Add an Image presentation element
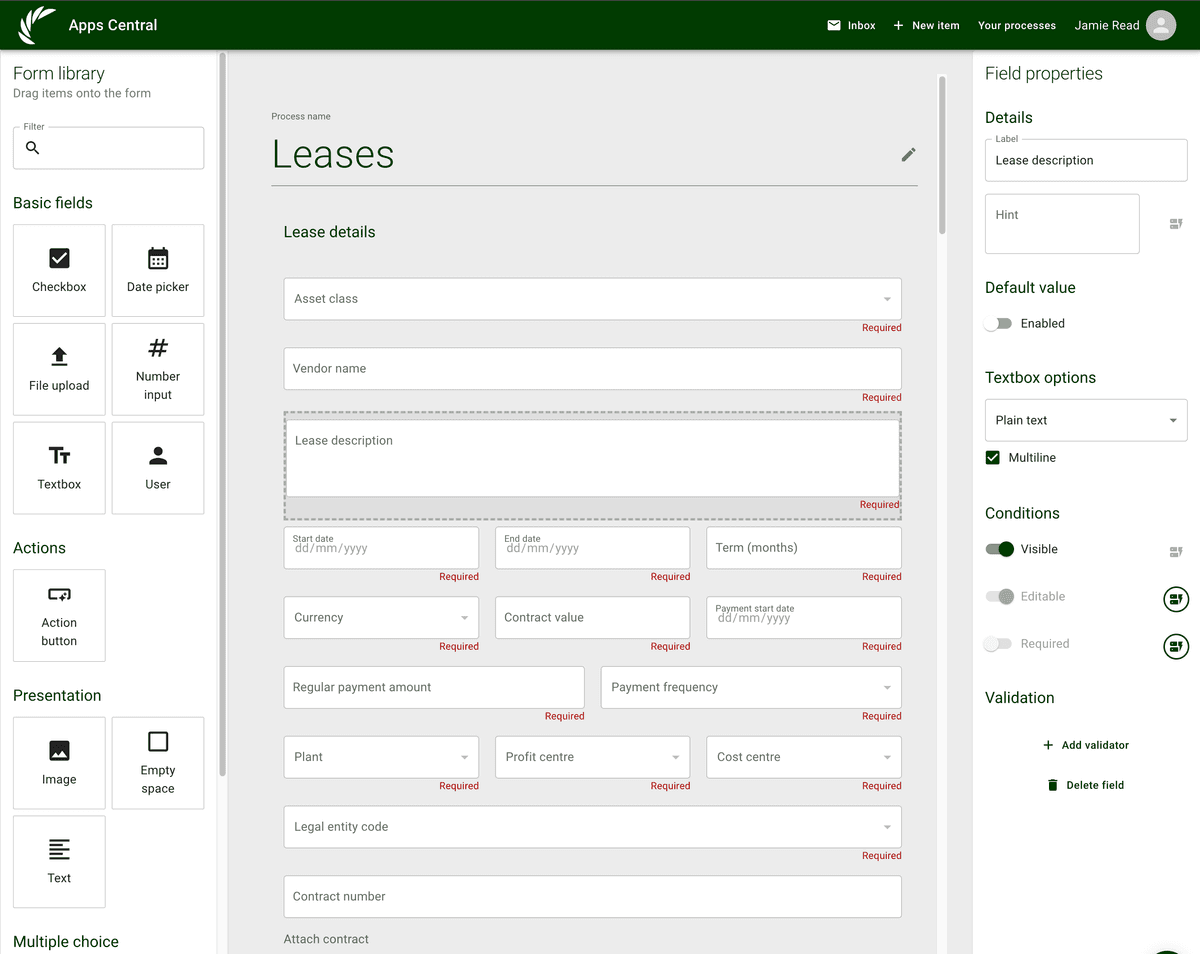The height and width of the screenshot is (954, 1200). [58, 762]
